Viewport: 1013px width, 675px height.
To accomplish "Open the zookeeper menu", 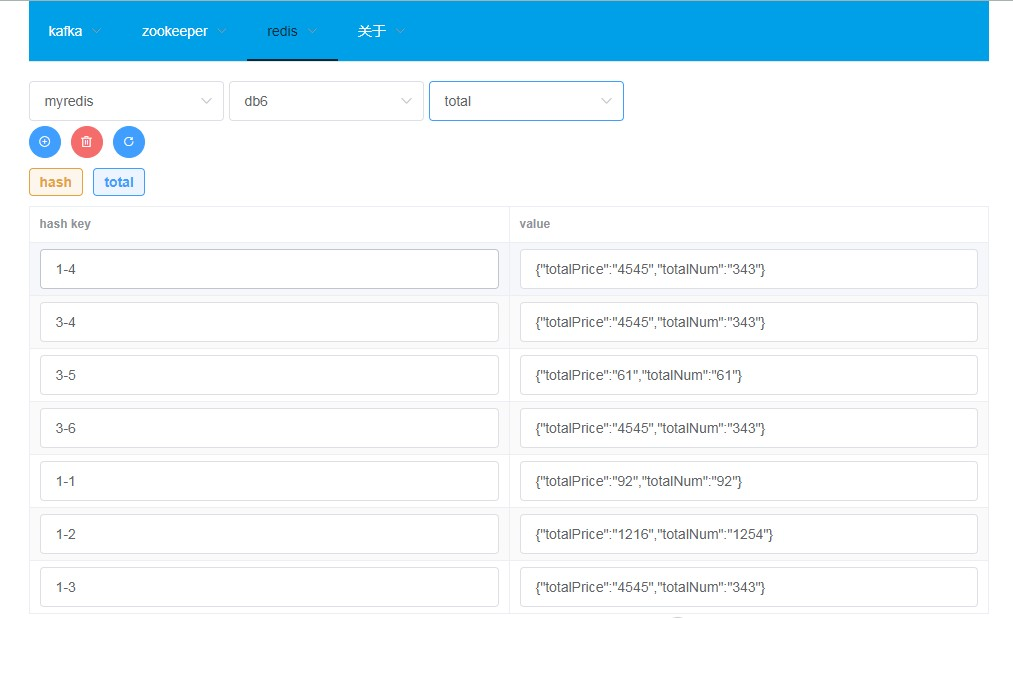I will tap(184, 31).
